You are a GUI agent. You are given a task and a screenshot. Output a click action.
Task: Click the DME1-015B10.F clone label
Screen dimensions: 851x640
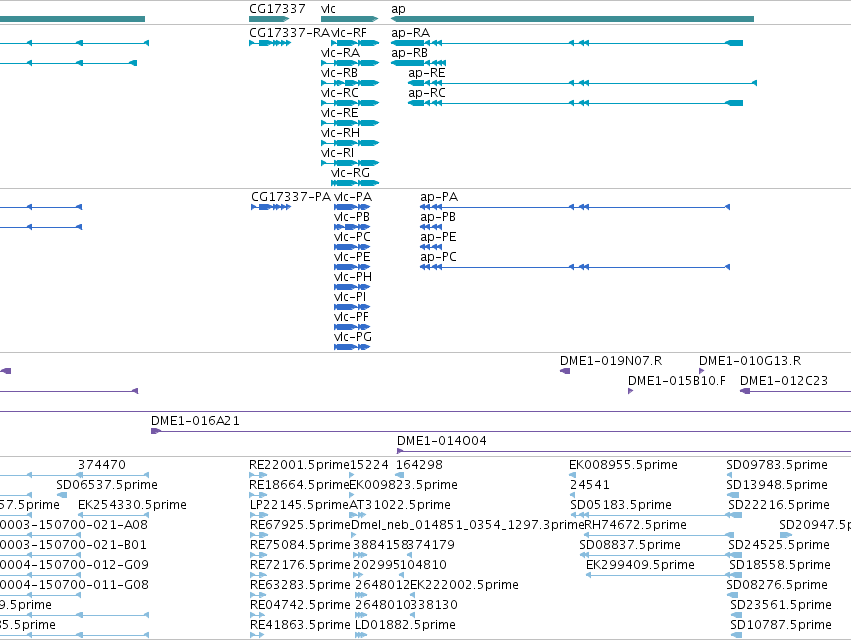677,381
